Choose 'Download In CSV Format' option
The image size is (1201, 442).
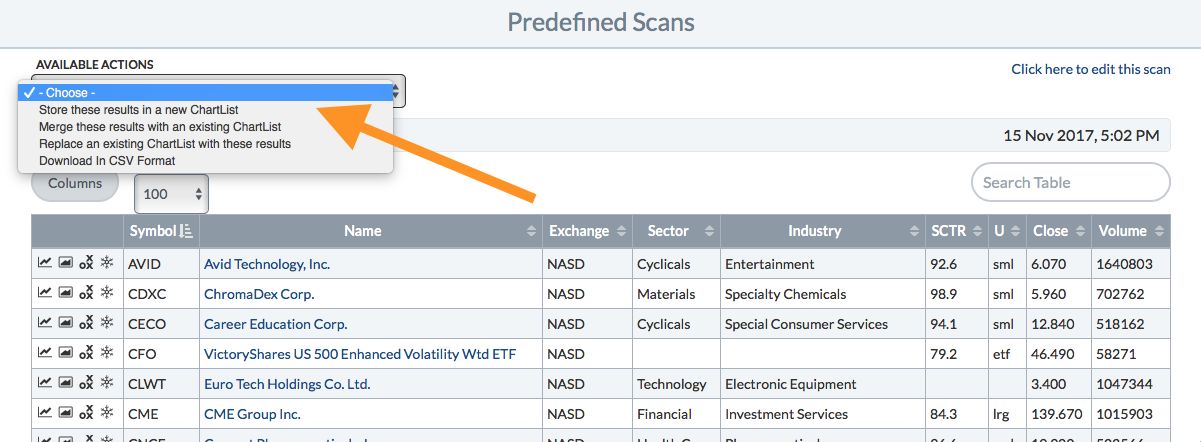pyautogui.click(x=107, y=161)
